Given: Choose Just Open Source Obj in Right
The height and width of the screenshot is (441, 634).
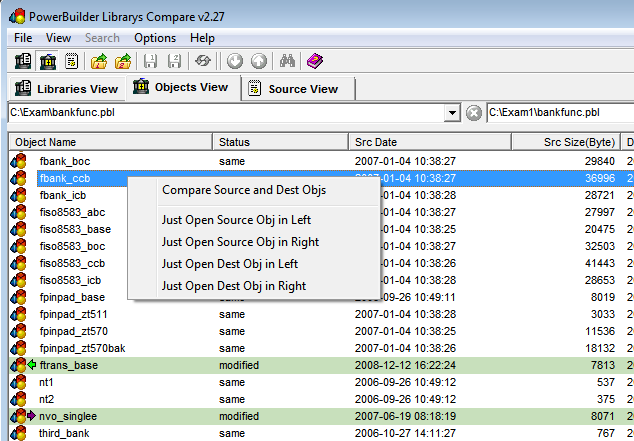Looking at the screenshot, I should (x=253, y=242).
